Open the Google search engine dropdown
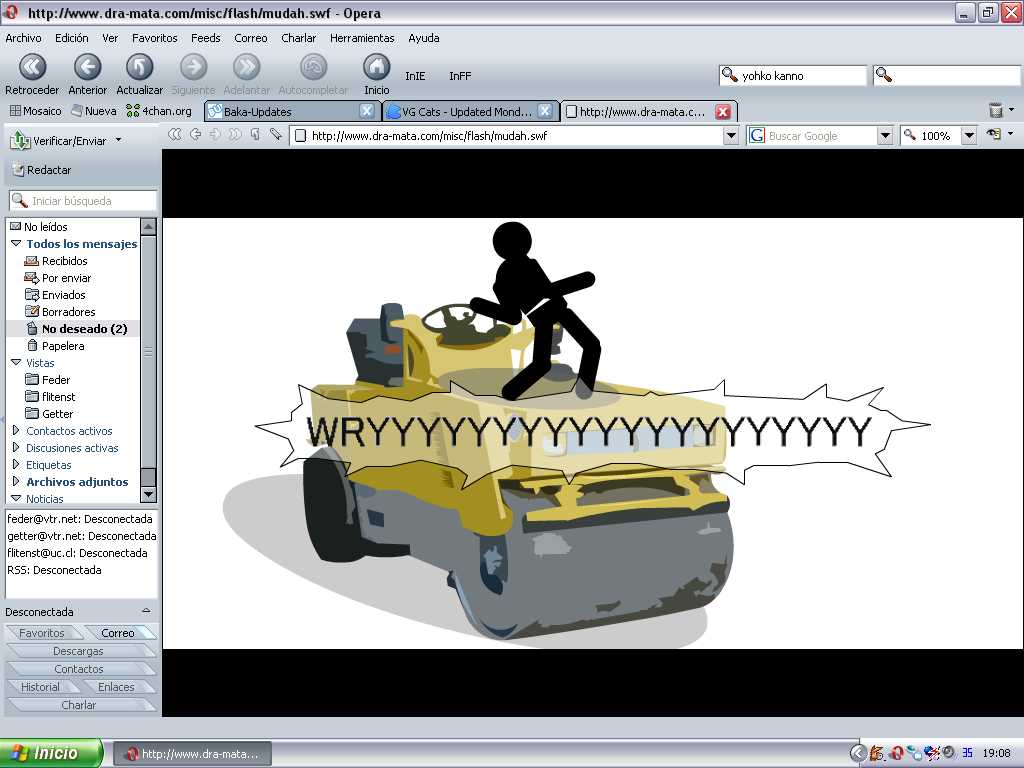 [x=885, y=136]
